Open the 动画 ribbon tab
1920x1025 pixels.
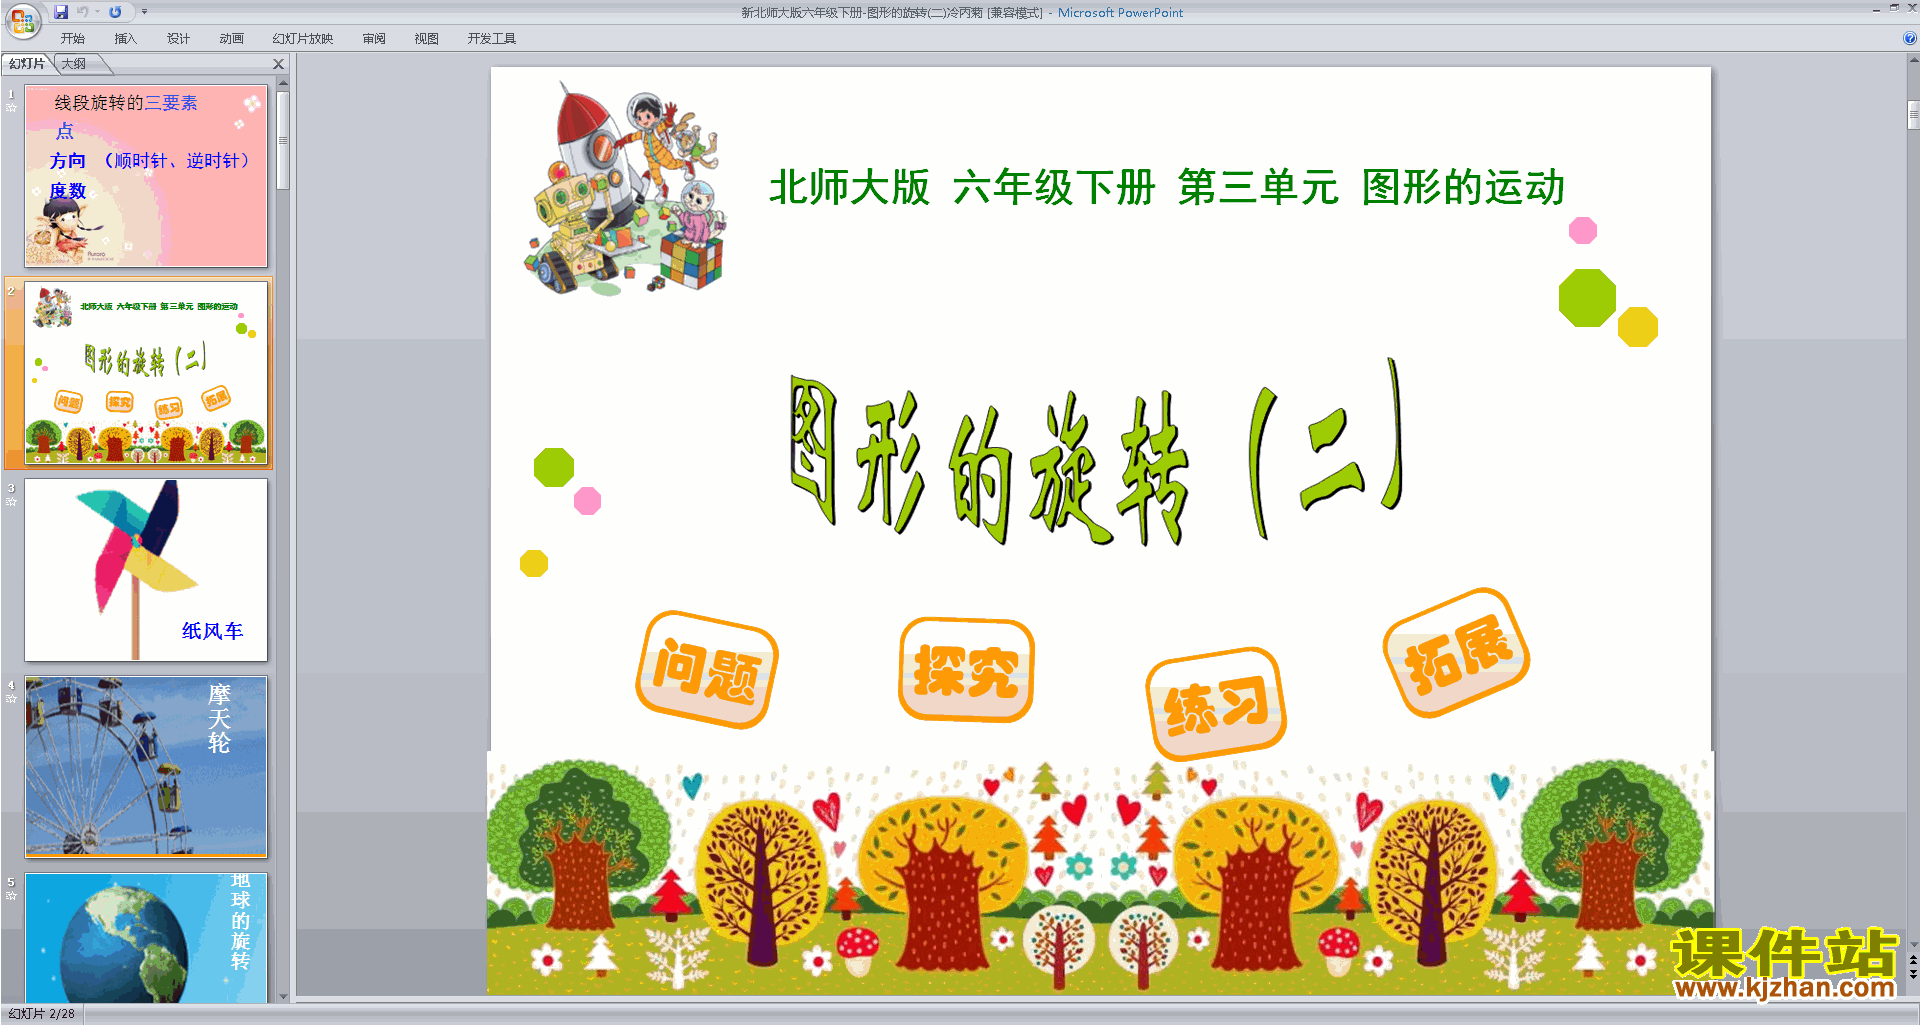[x=231, y=39]
